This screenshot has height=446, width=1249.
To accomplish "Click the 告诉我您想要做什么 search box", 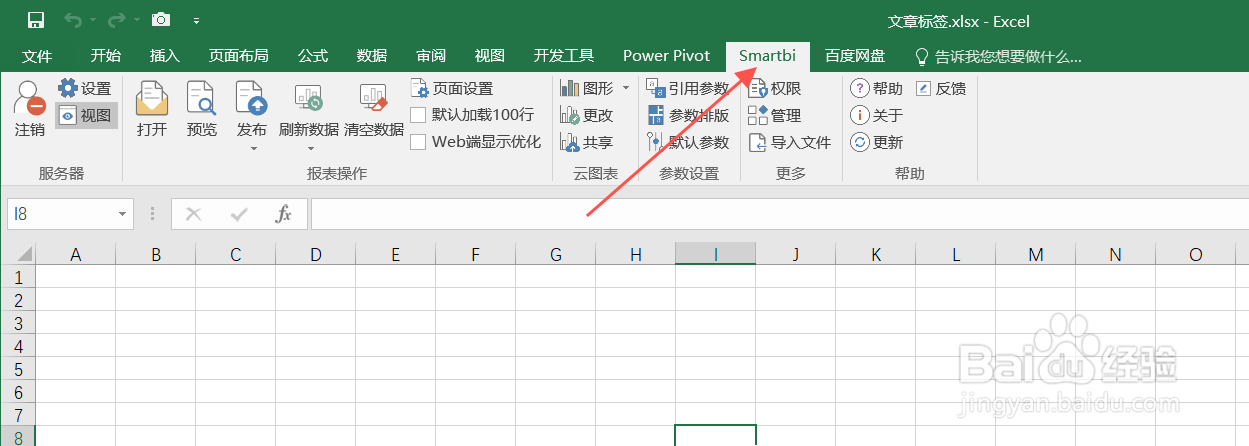I will (998, 57).
